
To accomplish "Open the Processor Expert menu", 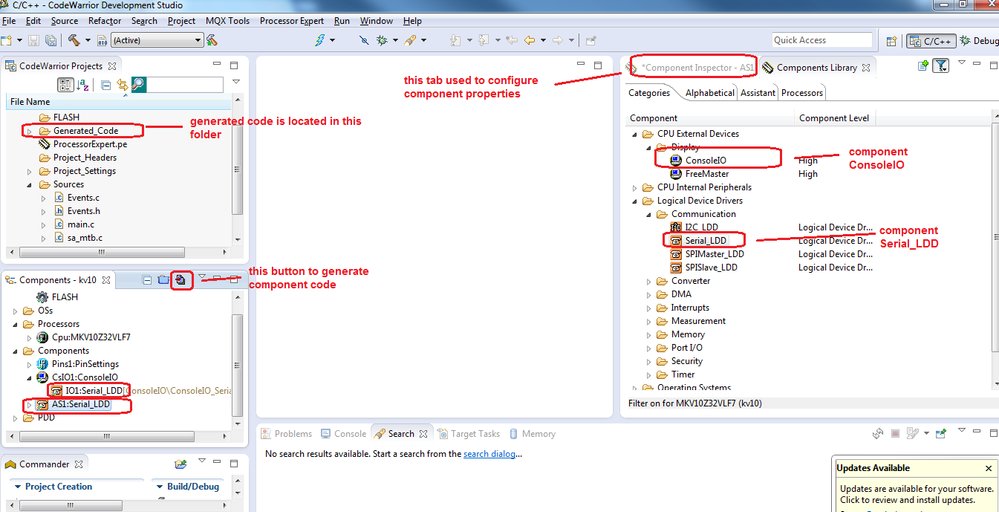I will (x=292, y=21).
